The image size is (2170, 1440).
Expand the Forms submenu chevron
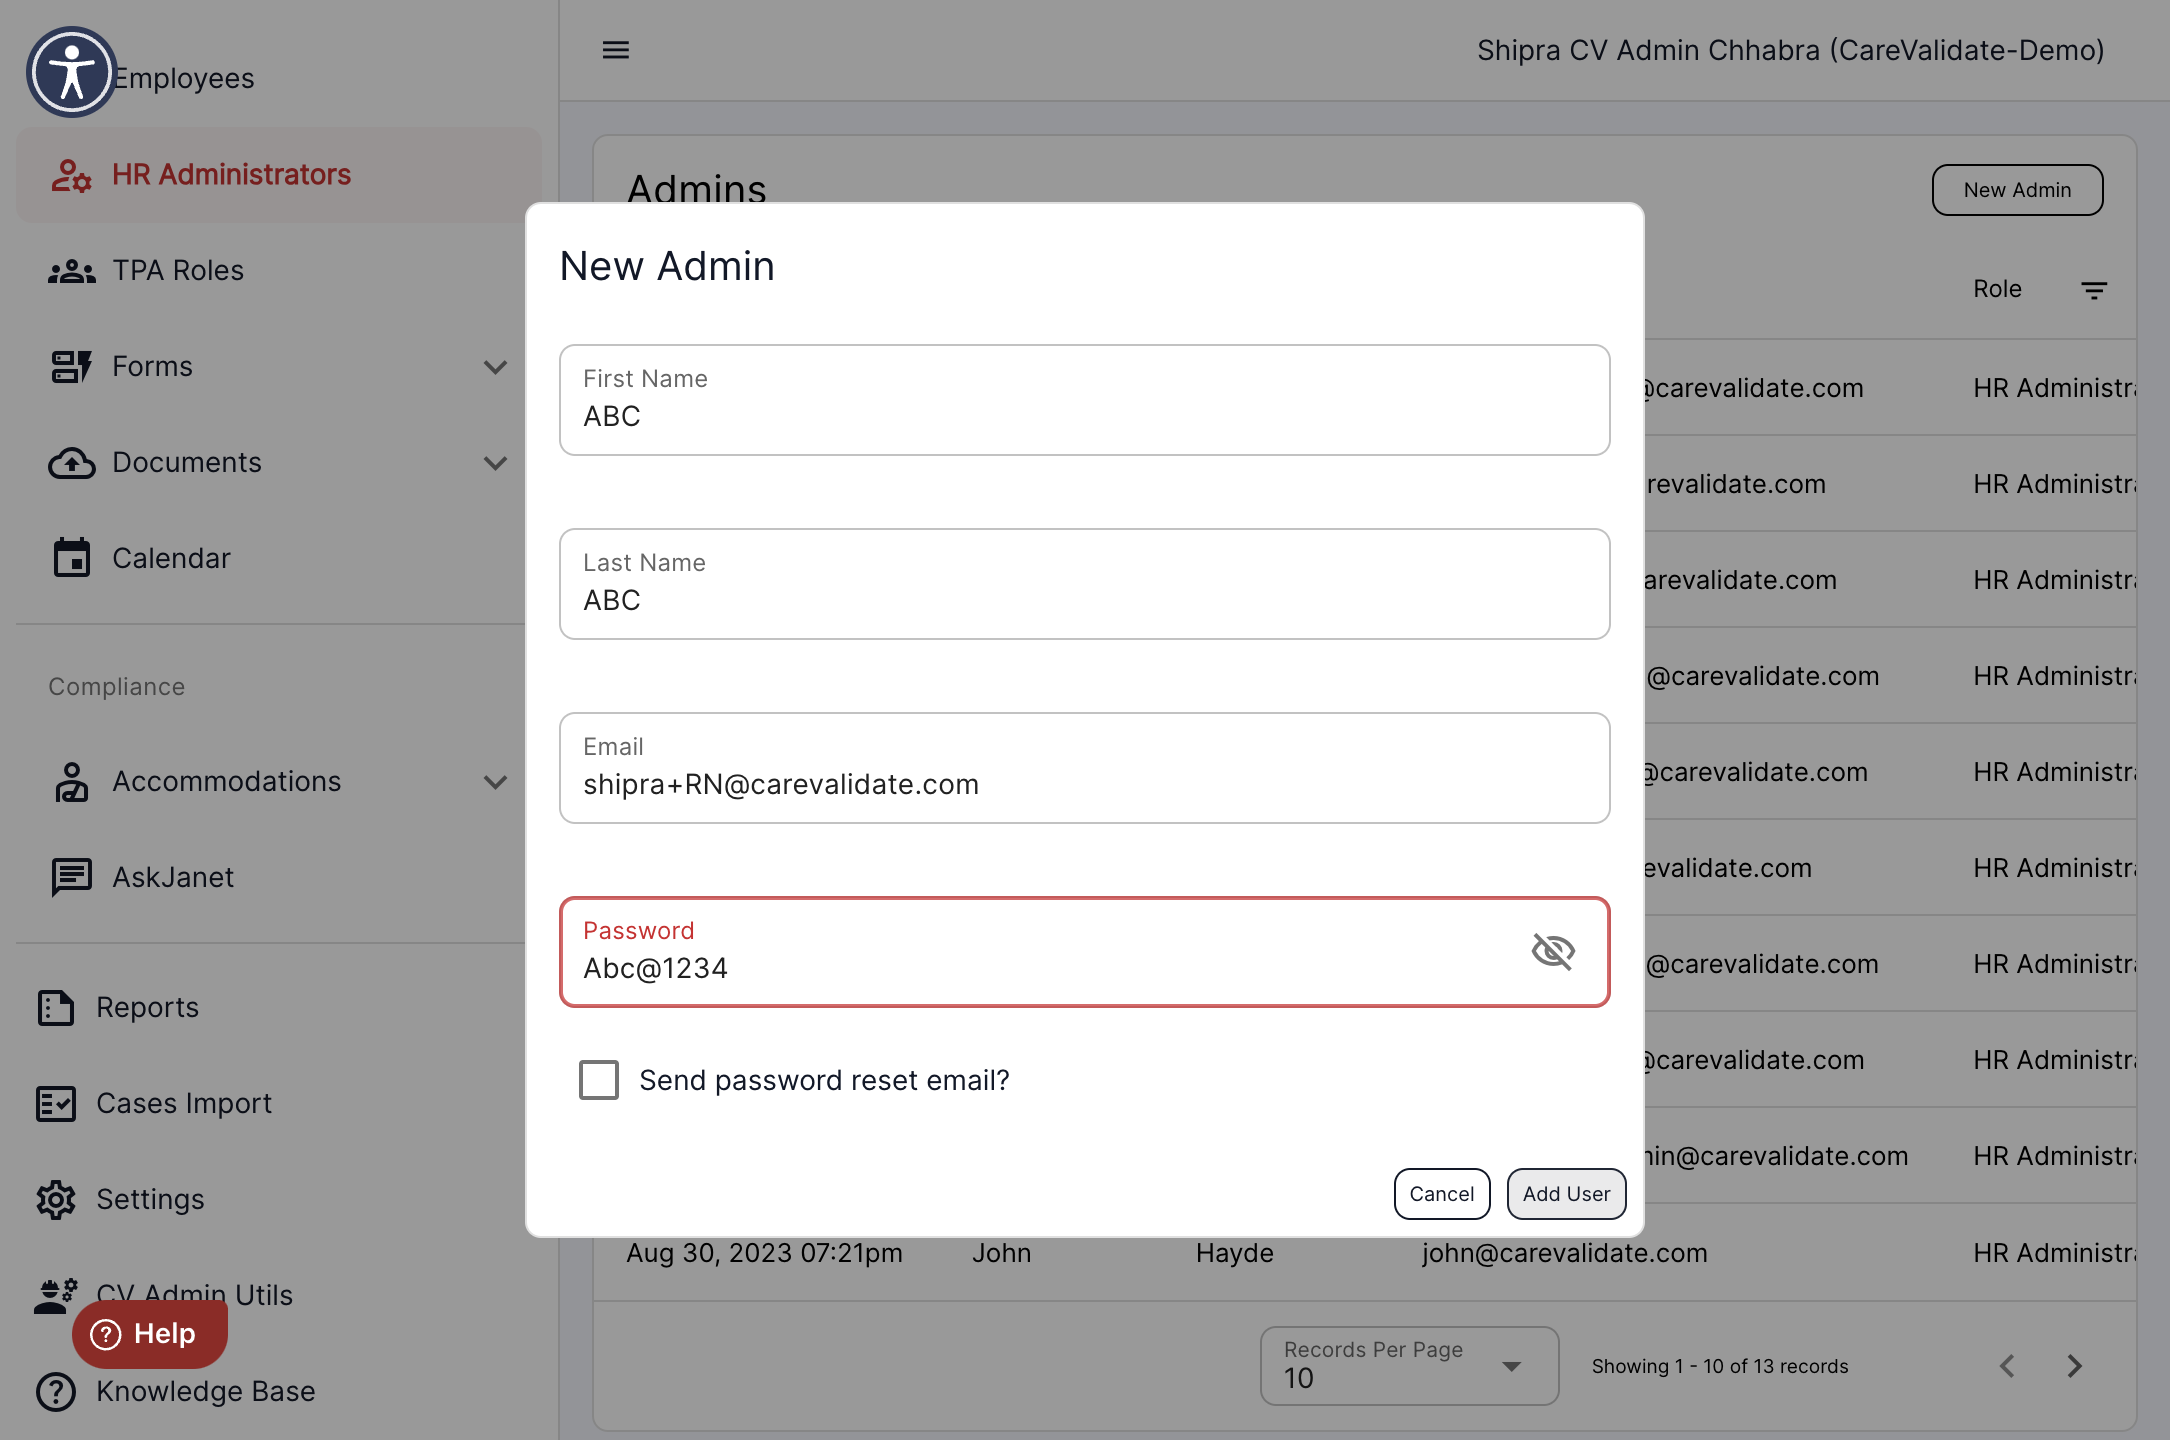495,367
